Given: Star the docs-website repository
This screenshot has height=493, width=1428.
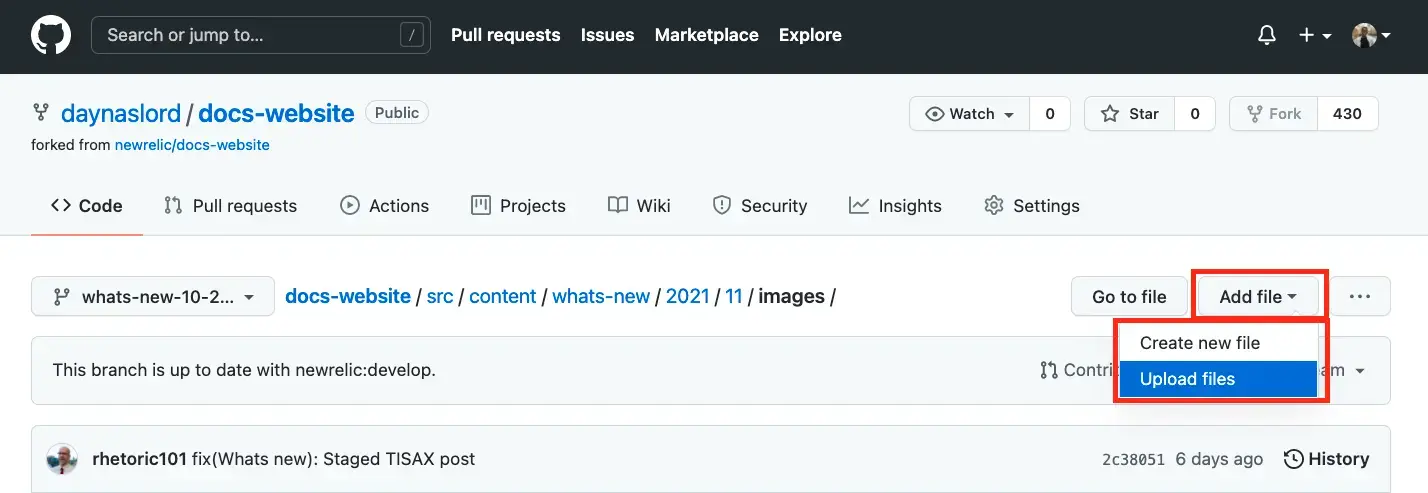Looking at the screenshot, I should [x=1130, y=114].
